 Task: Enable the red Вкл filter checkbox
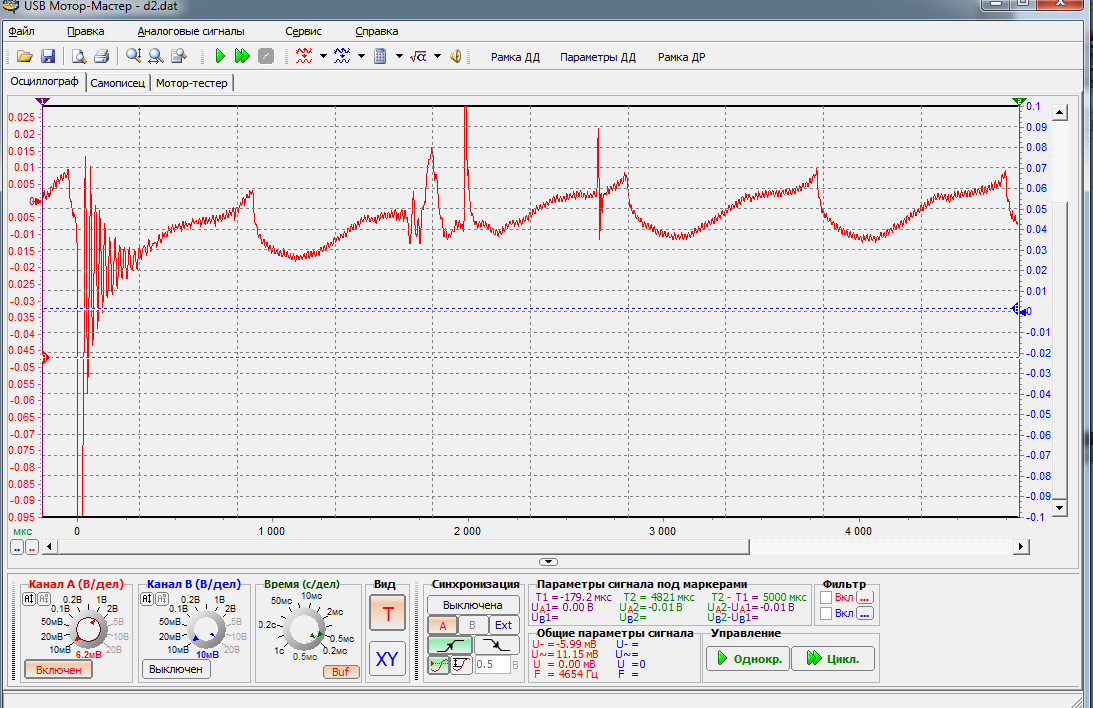(826, 598)
